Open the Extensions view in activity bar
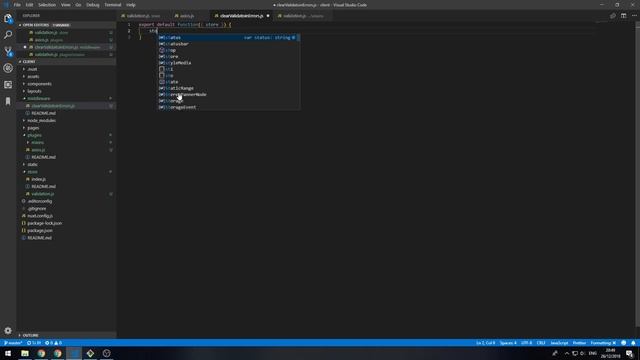The width and height of the screenshot is (640, 360). (8, 84)
